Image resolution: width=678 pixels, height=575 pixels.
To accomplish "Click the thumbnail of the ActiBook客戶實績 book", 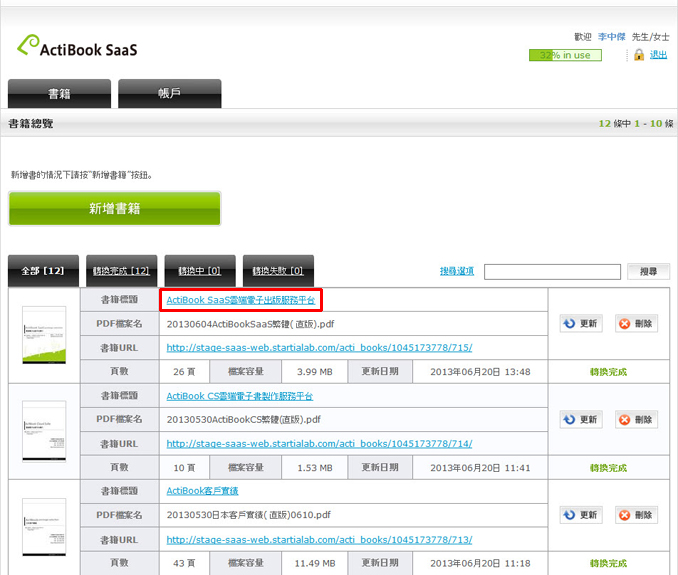I will pos(44,527).
